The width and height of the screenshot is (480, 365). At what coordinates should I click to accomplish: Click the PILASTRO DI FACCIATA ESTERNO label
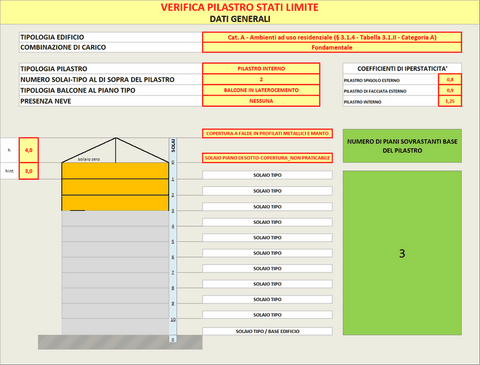(x=375, y=91)
